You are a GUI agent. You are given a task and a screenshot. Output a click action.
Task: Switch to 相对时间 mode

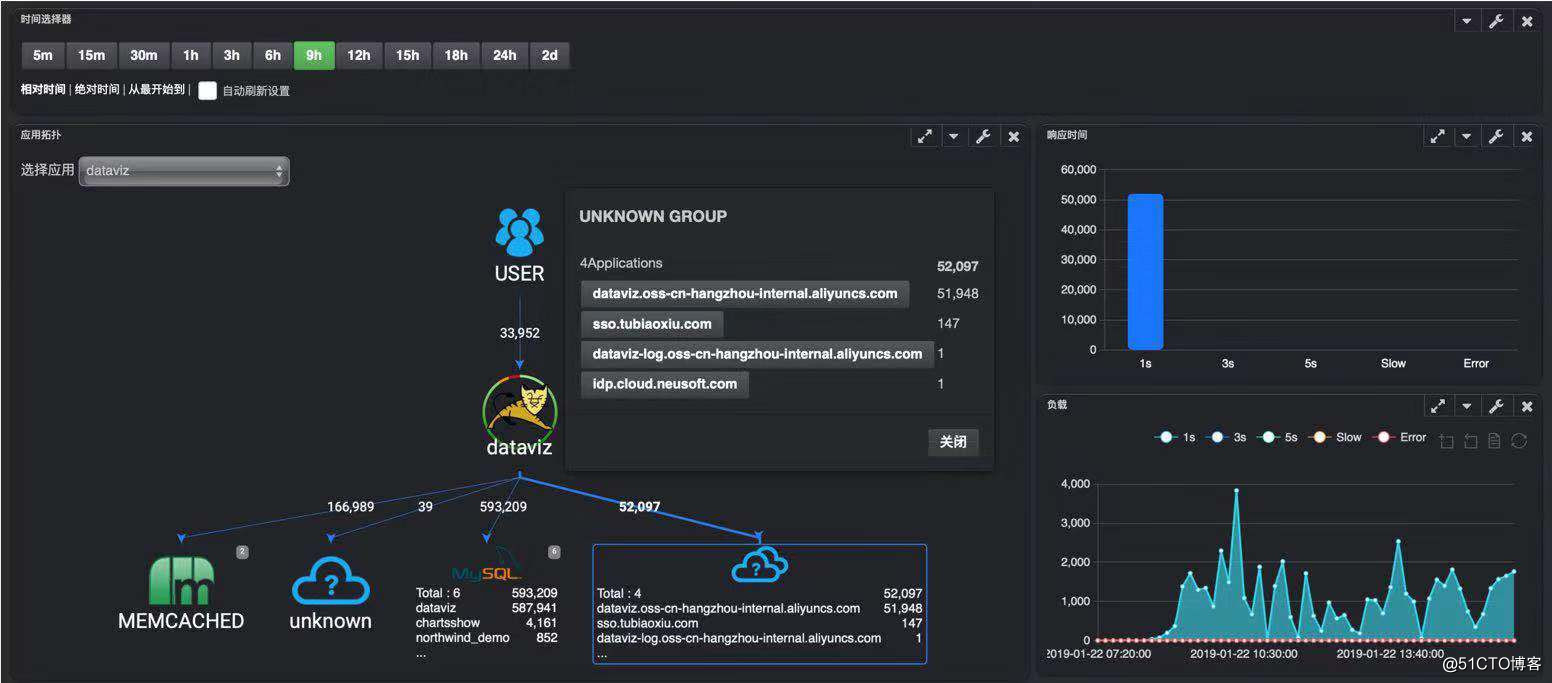[x=43, y=90]
